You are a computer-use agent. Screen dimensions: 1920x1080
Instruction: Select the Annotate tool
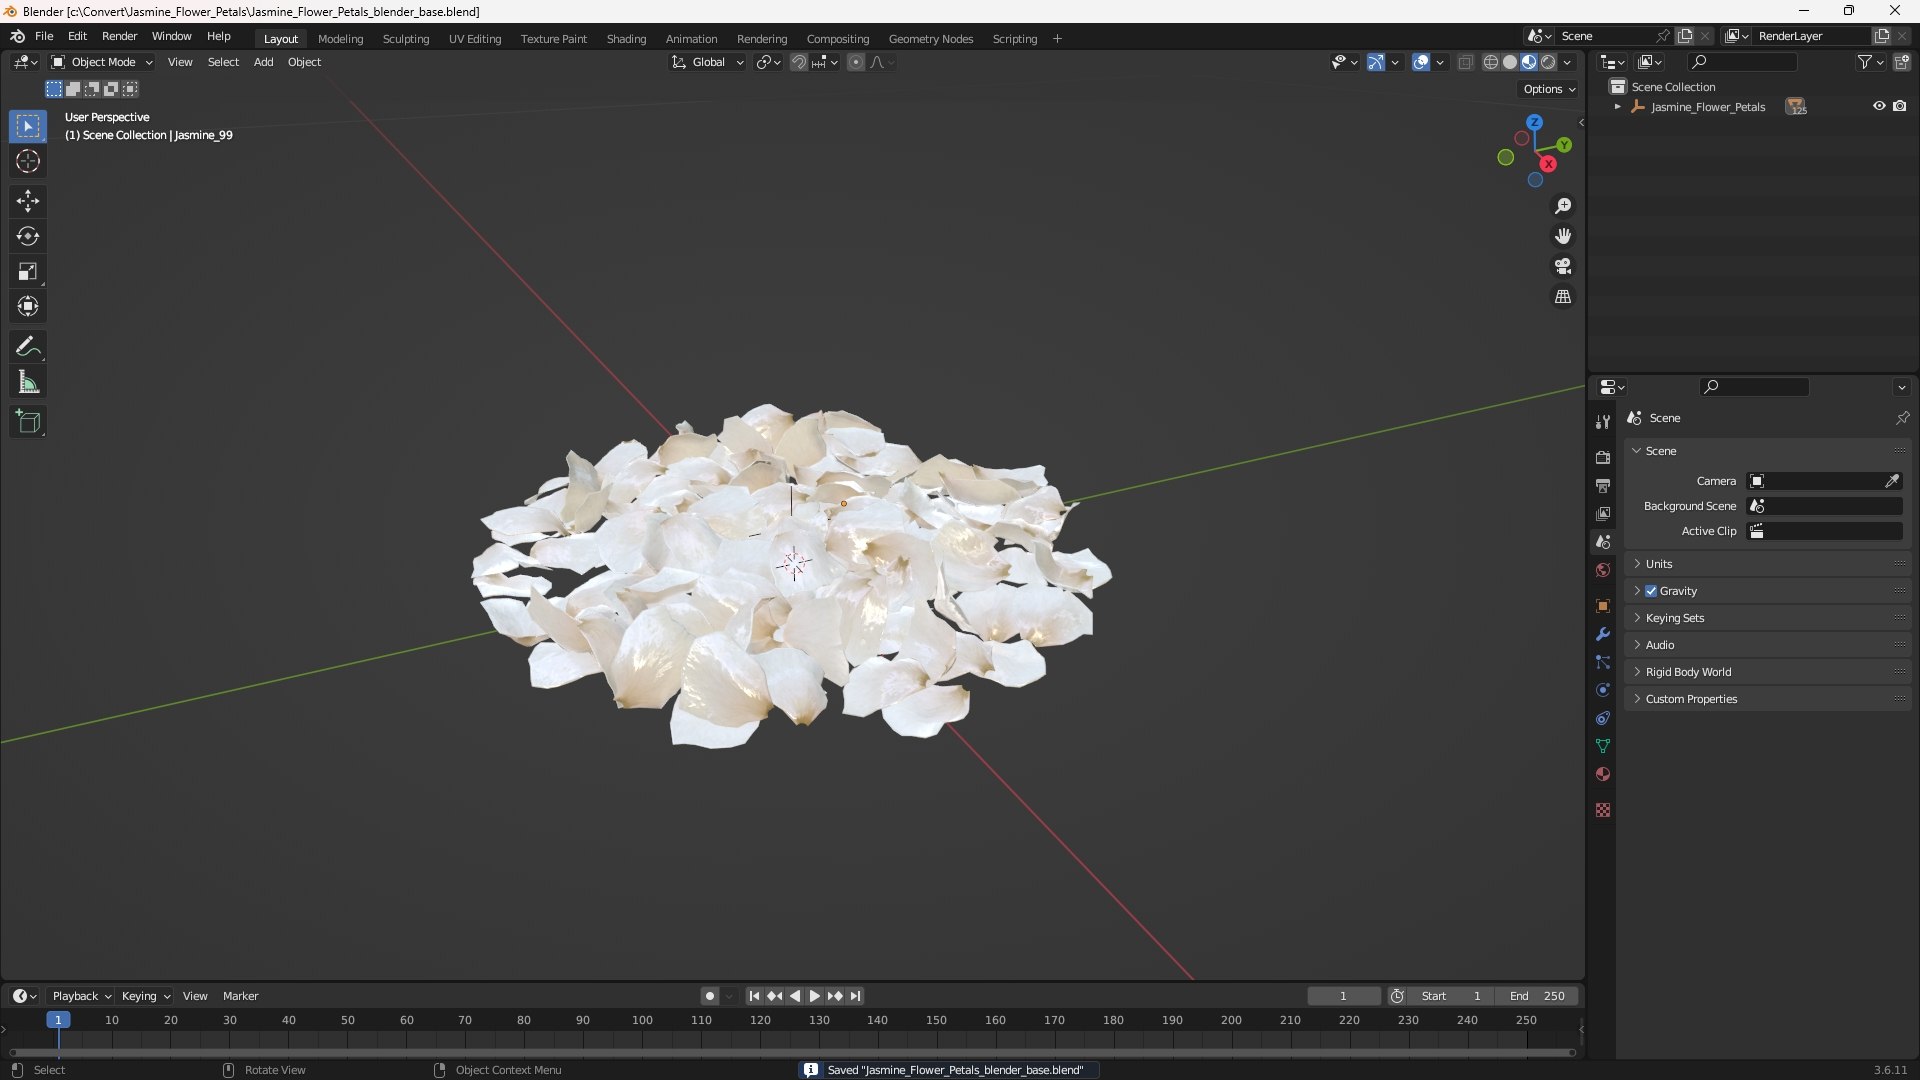click(x=28, y=347)
